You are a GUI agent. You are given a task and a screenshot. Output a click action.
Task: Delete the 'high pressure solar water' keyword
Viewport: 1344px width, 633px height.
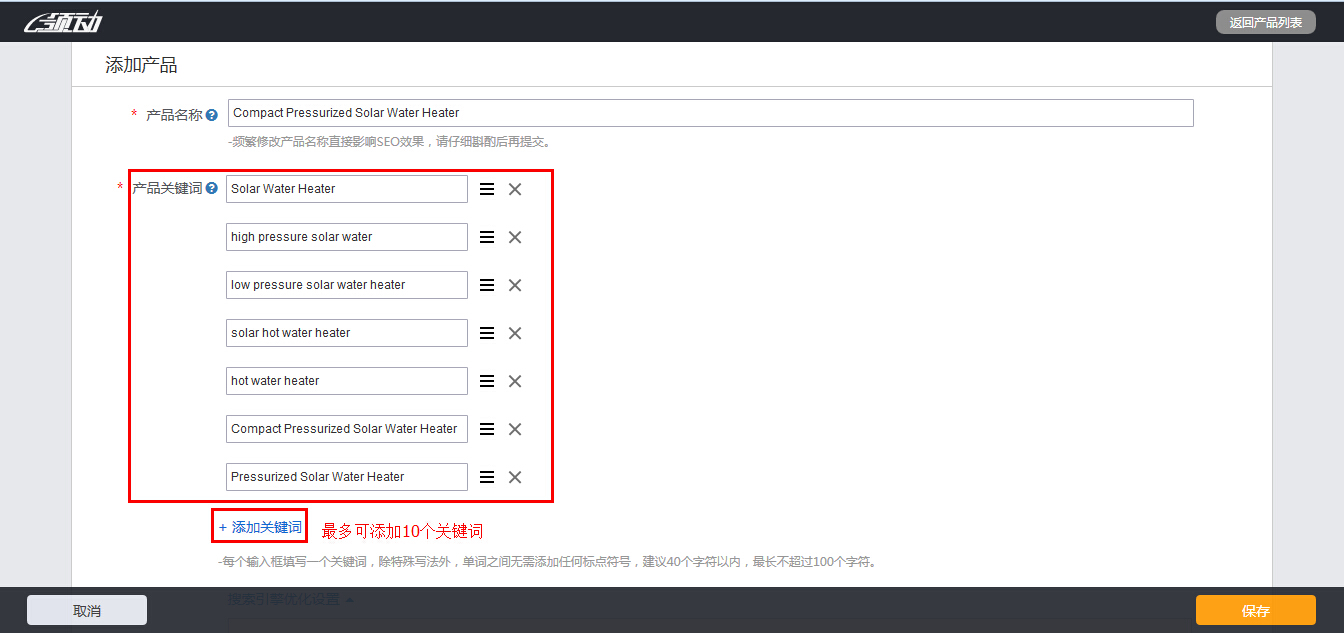click(x=515, y=237)
